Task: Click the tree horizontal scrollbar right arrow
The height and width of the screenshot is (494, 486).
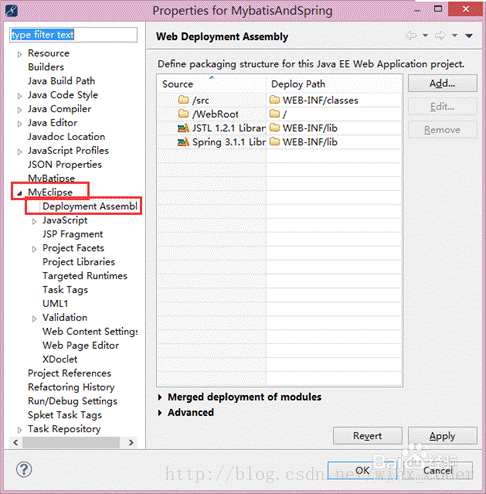Action: pos(131,442)
